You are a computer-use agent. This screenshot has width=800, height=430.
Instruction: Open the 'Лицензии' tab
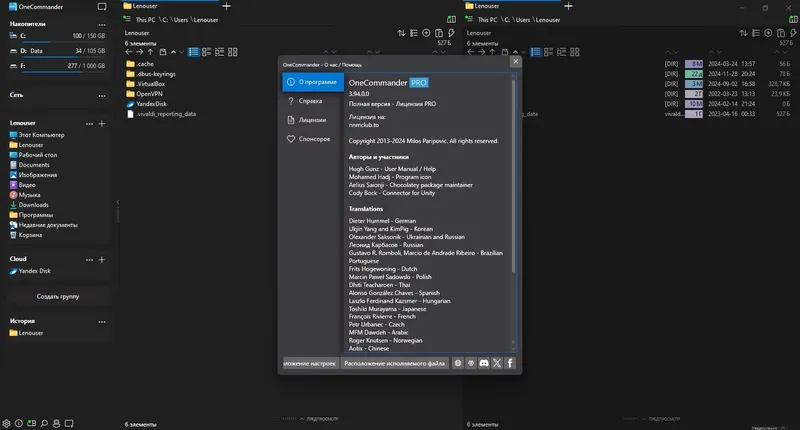click(313, 120)
